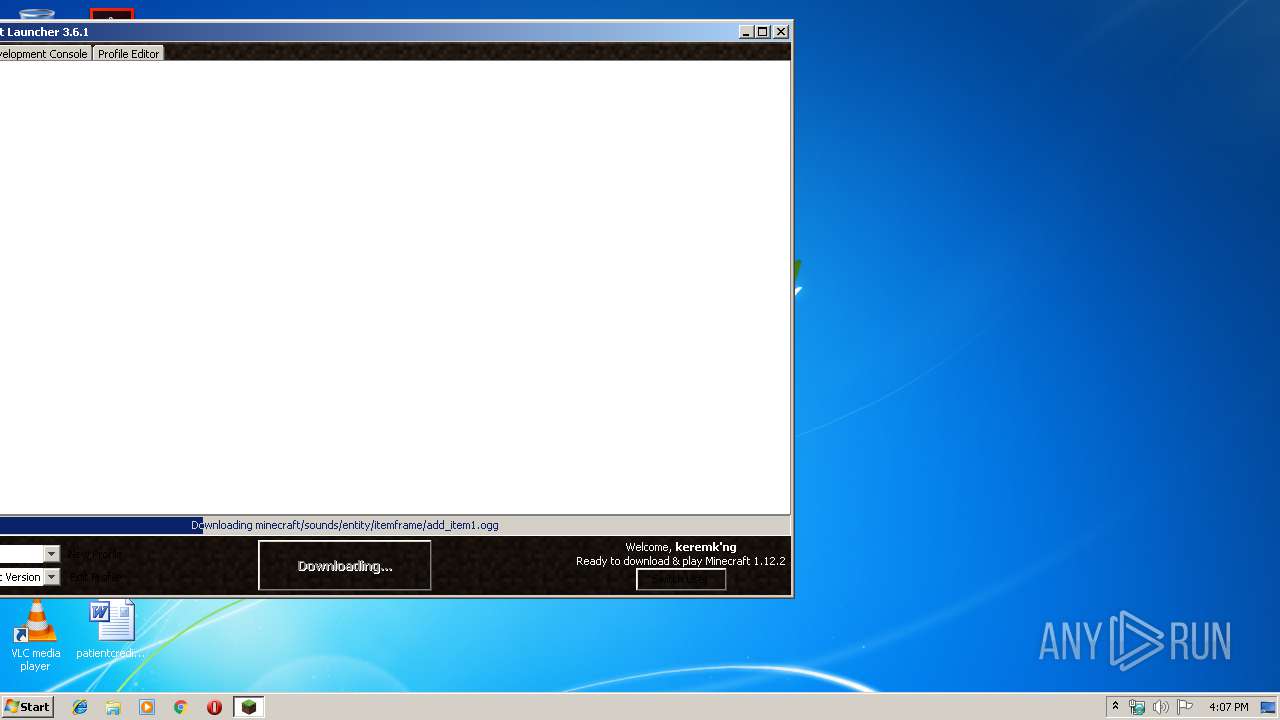Click the download progress bar
This screenshot has width=1280, height=720.
click(x=395, y=525)
